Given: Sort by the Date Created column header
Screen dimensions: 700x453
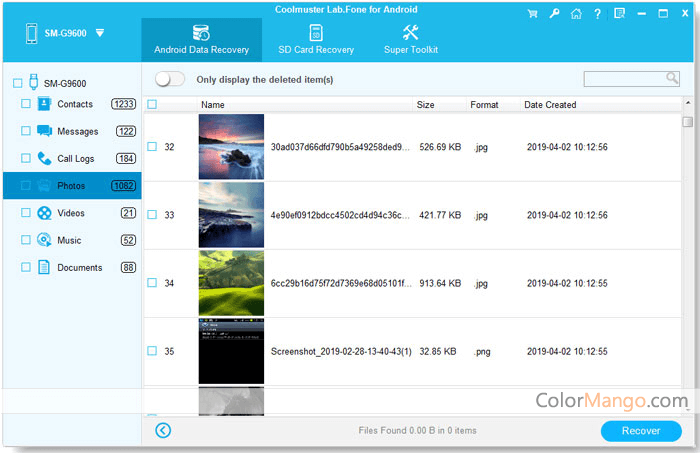Looking at the screenshot, I should 550,105.
